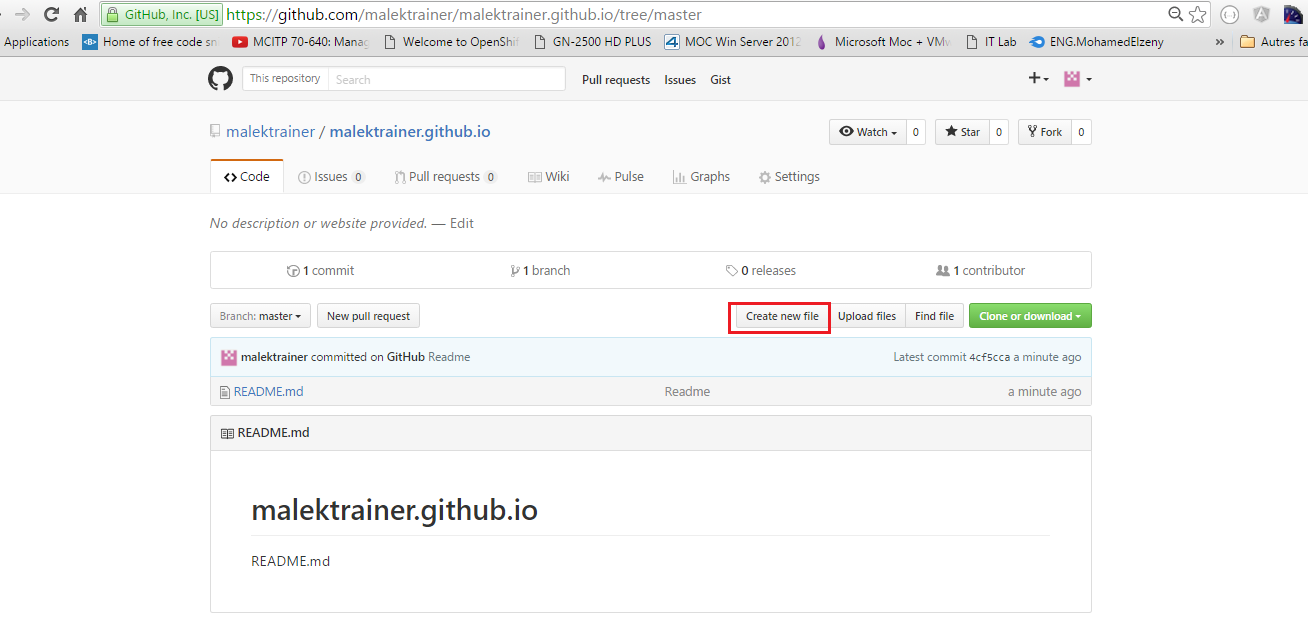
Task: Star the repository with the Star button
Action: point(962,132)
